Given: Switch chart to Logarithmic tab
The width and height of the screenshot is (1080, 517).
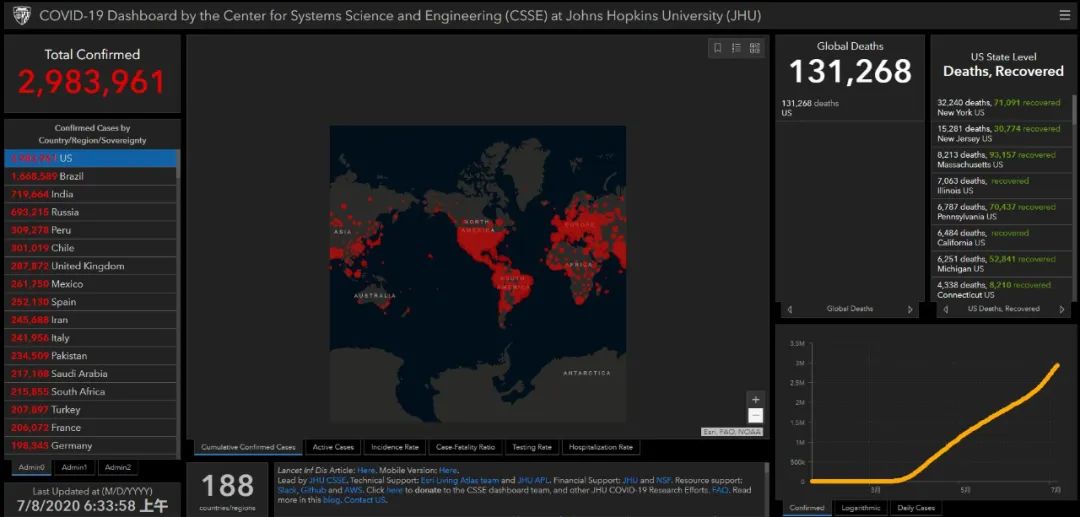Looking at the screenshot, I should pyautogui.click(x=861, y=508).
